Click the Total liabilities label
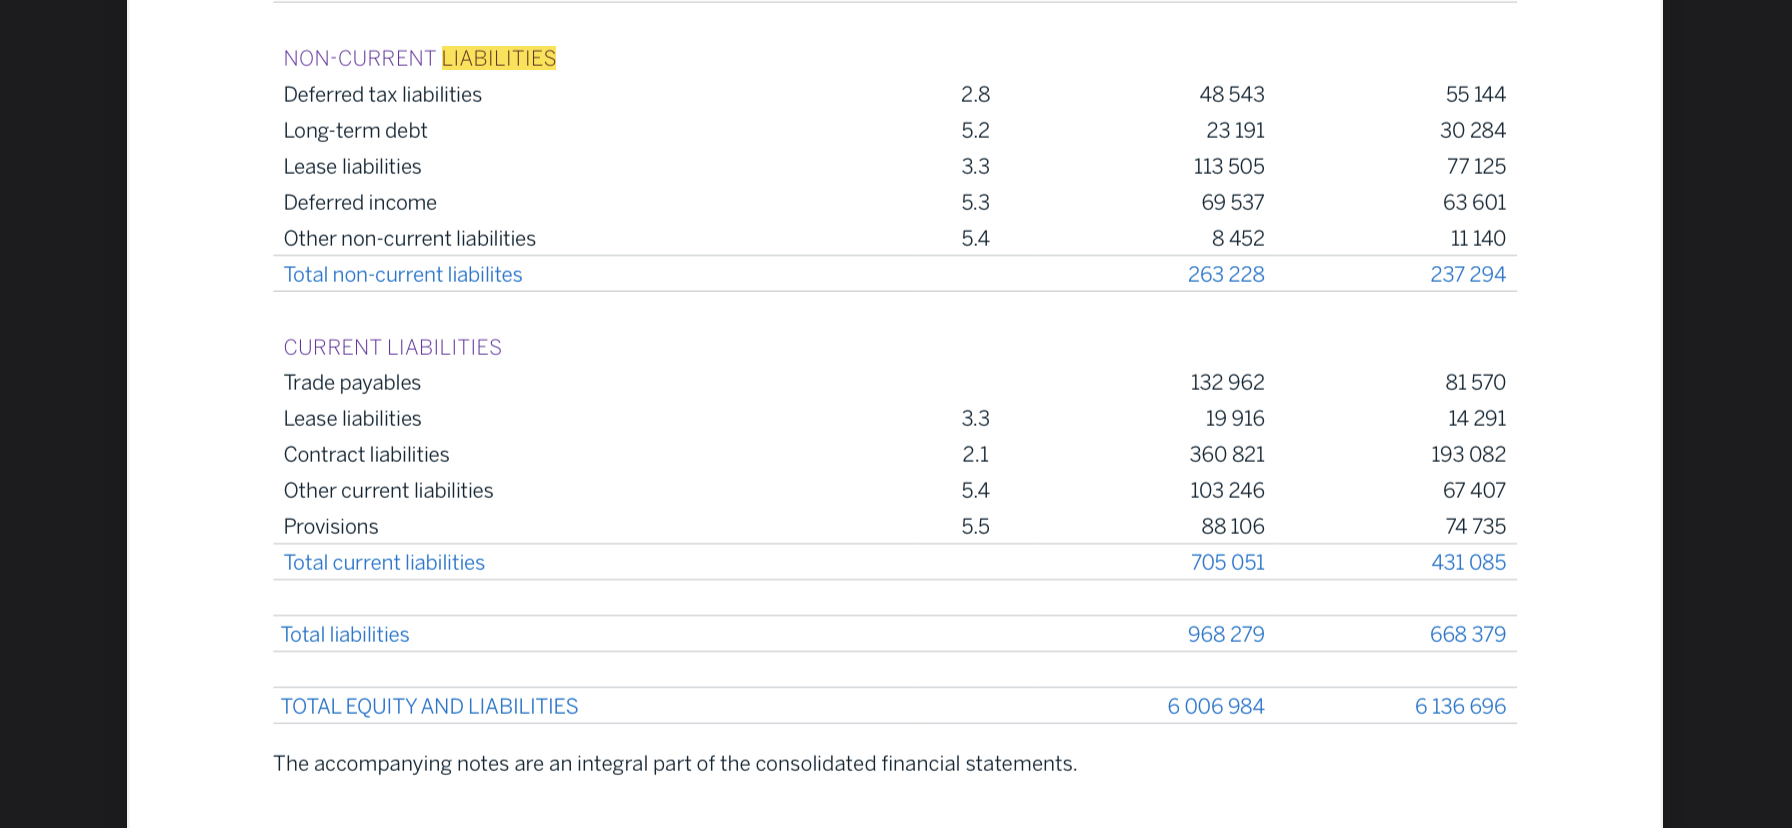This screenshot has width=1792, height=828. pos(345,634)
